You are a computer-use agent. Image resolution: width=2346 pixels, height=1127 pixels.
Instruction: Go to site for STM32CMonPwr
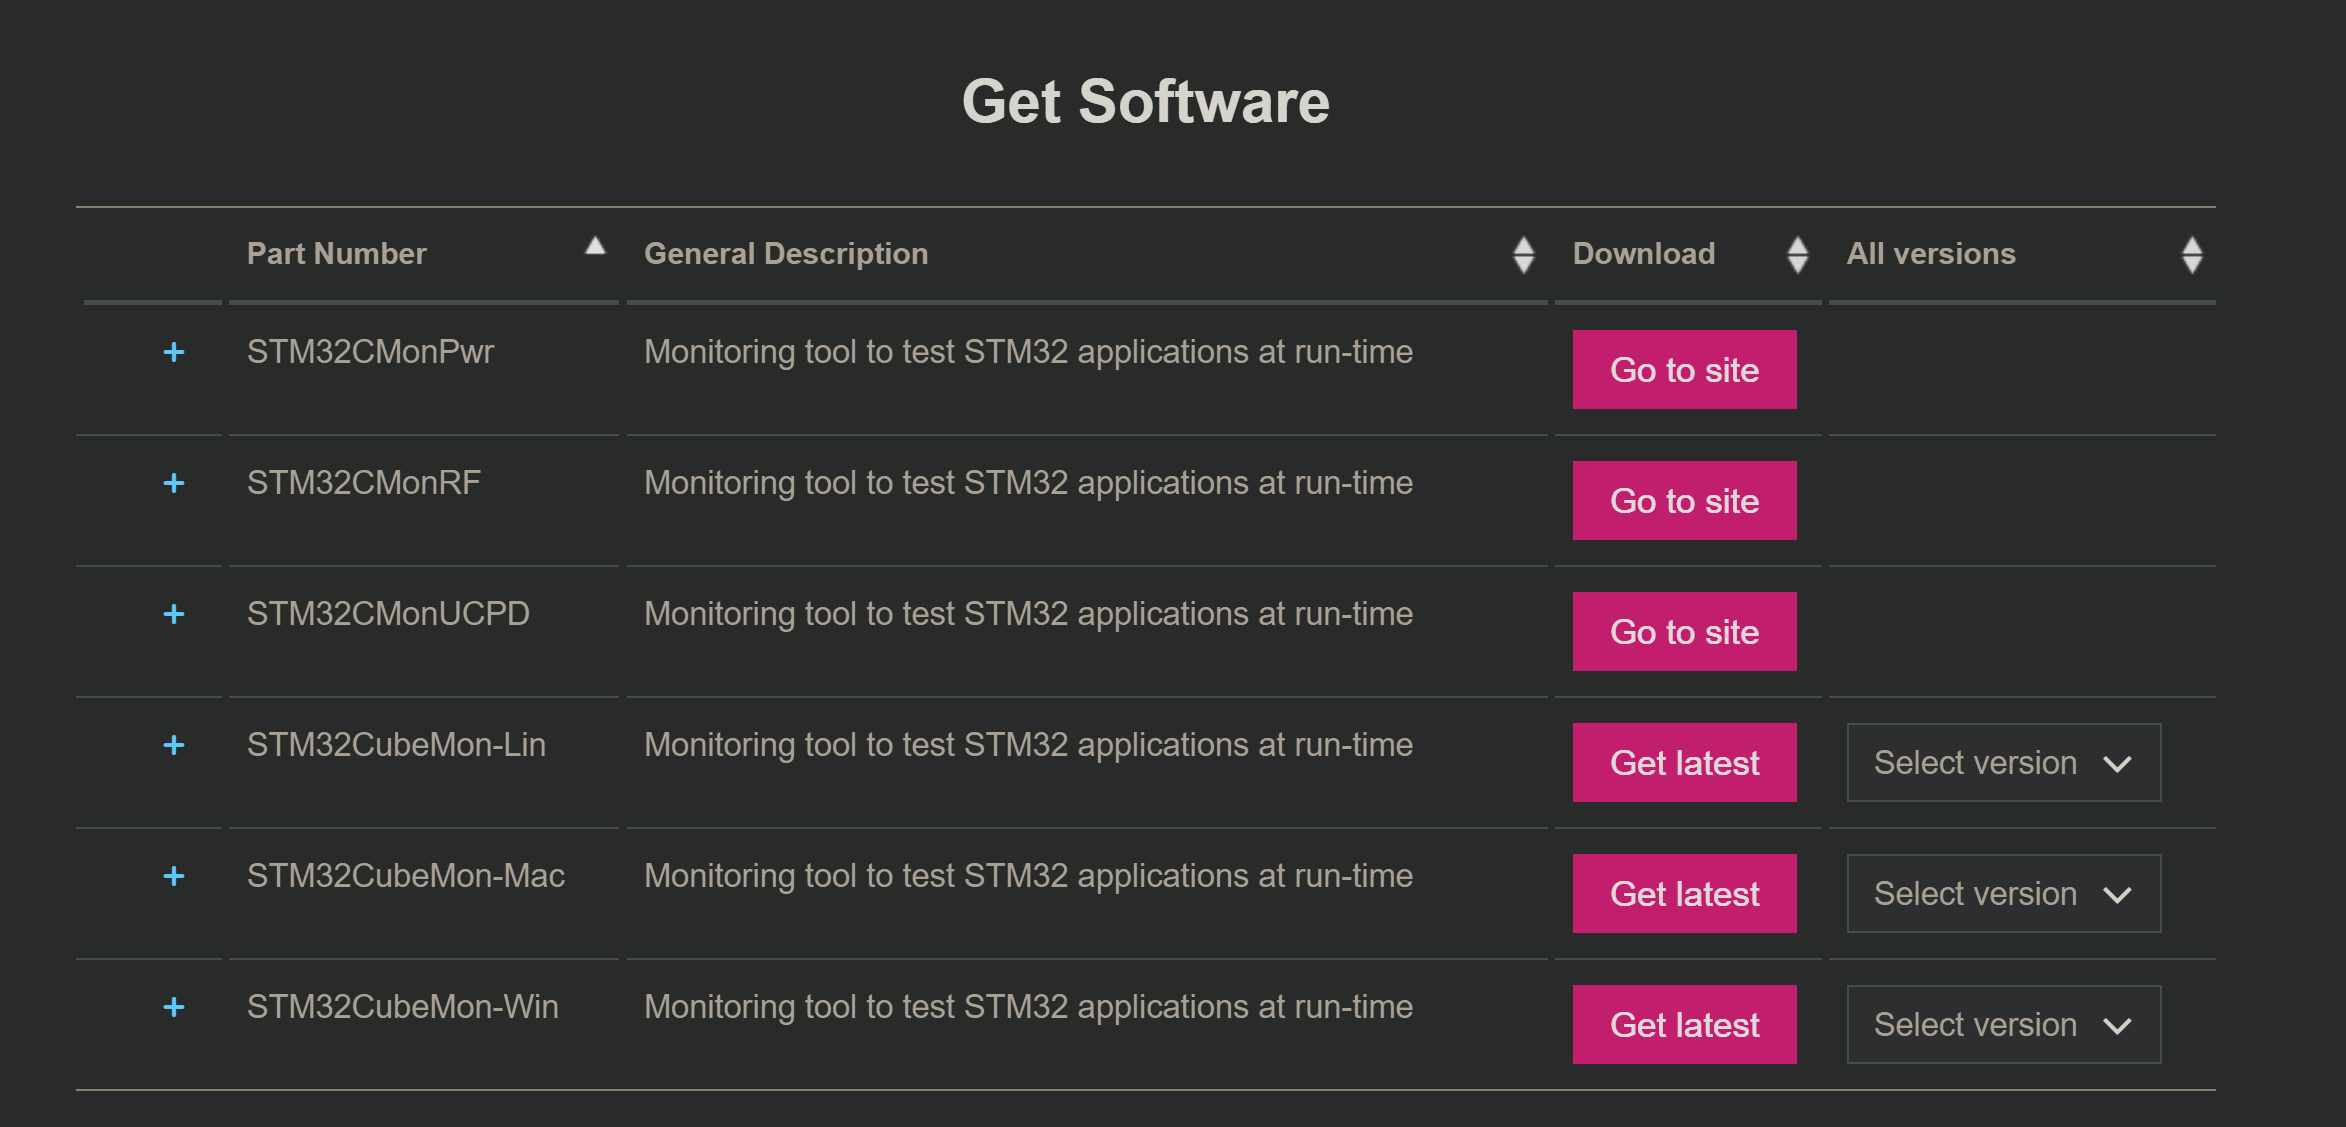pos(1684,370)
